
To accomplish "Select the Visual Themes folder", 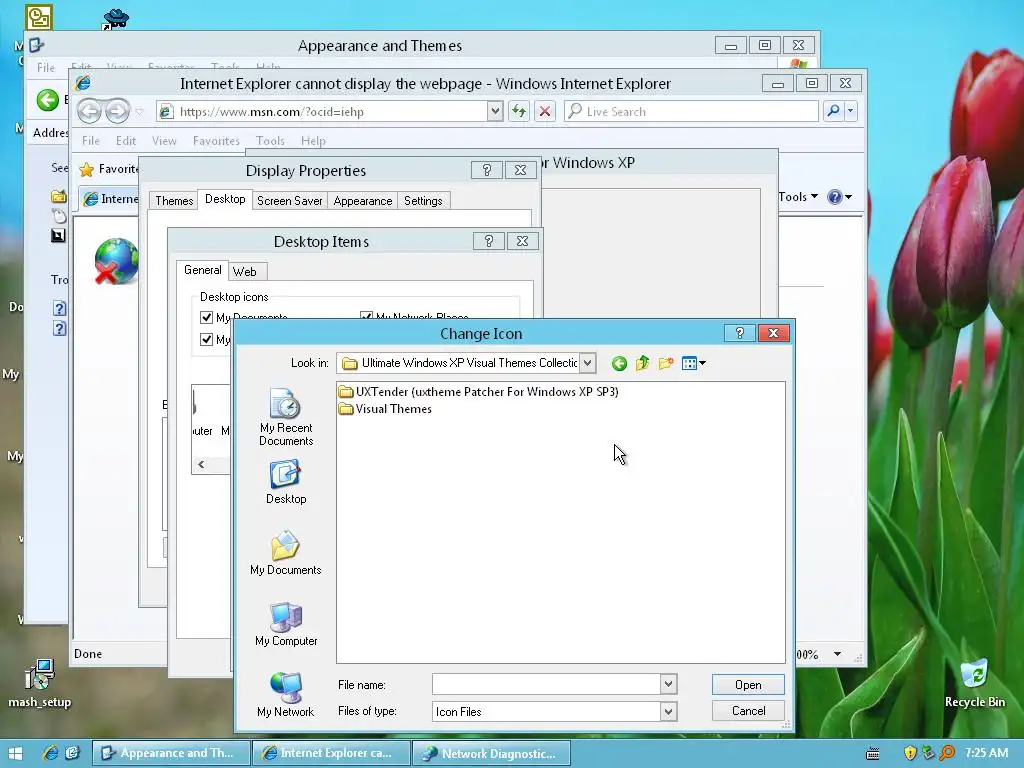I will click(385, 409).
